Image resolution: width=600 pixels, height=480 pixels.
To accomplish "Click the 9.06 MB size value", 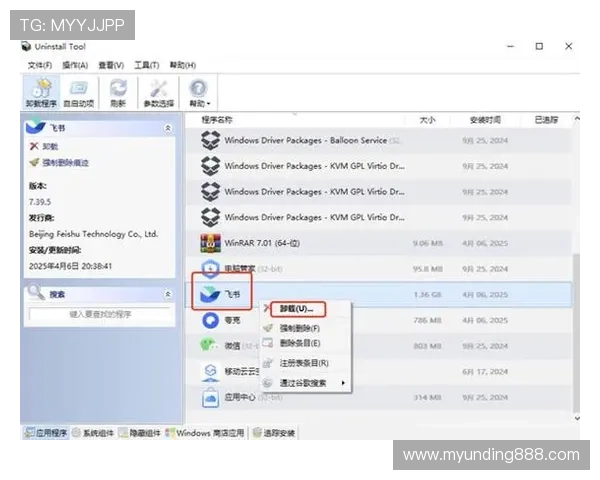I will coord(428,243).
